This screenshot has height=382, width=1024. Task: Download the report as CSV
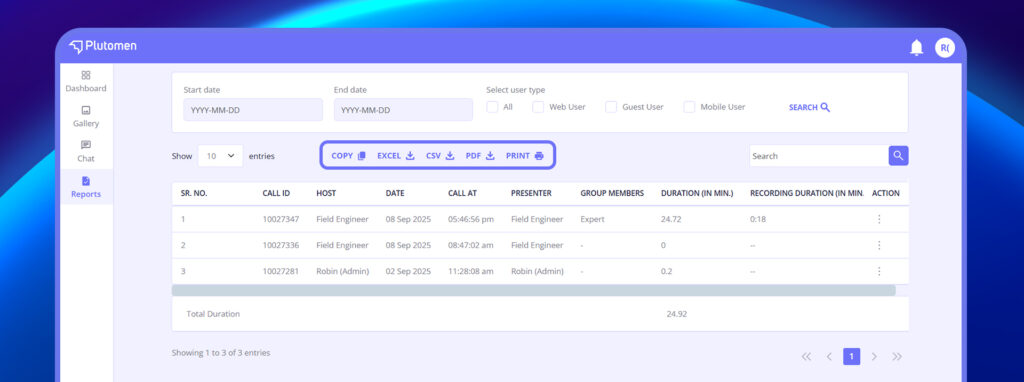click(440, 156)
